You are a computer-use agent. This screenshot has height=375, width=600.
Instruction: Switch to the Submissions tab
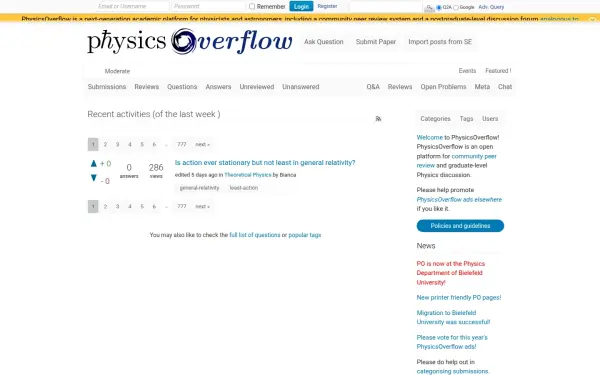click(107, 87)
